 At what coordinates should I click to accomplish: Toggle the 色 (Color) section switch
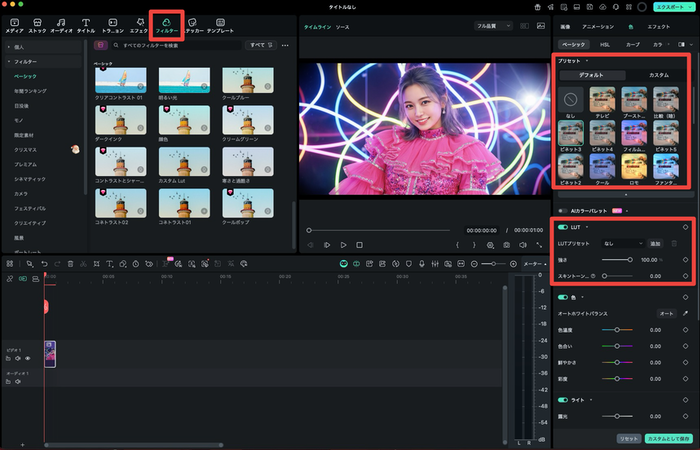[563, 297]
